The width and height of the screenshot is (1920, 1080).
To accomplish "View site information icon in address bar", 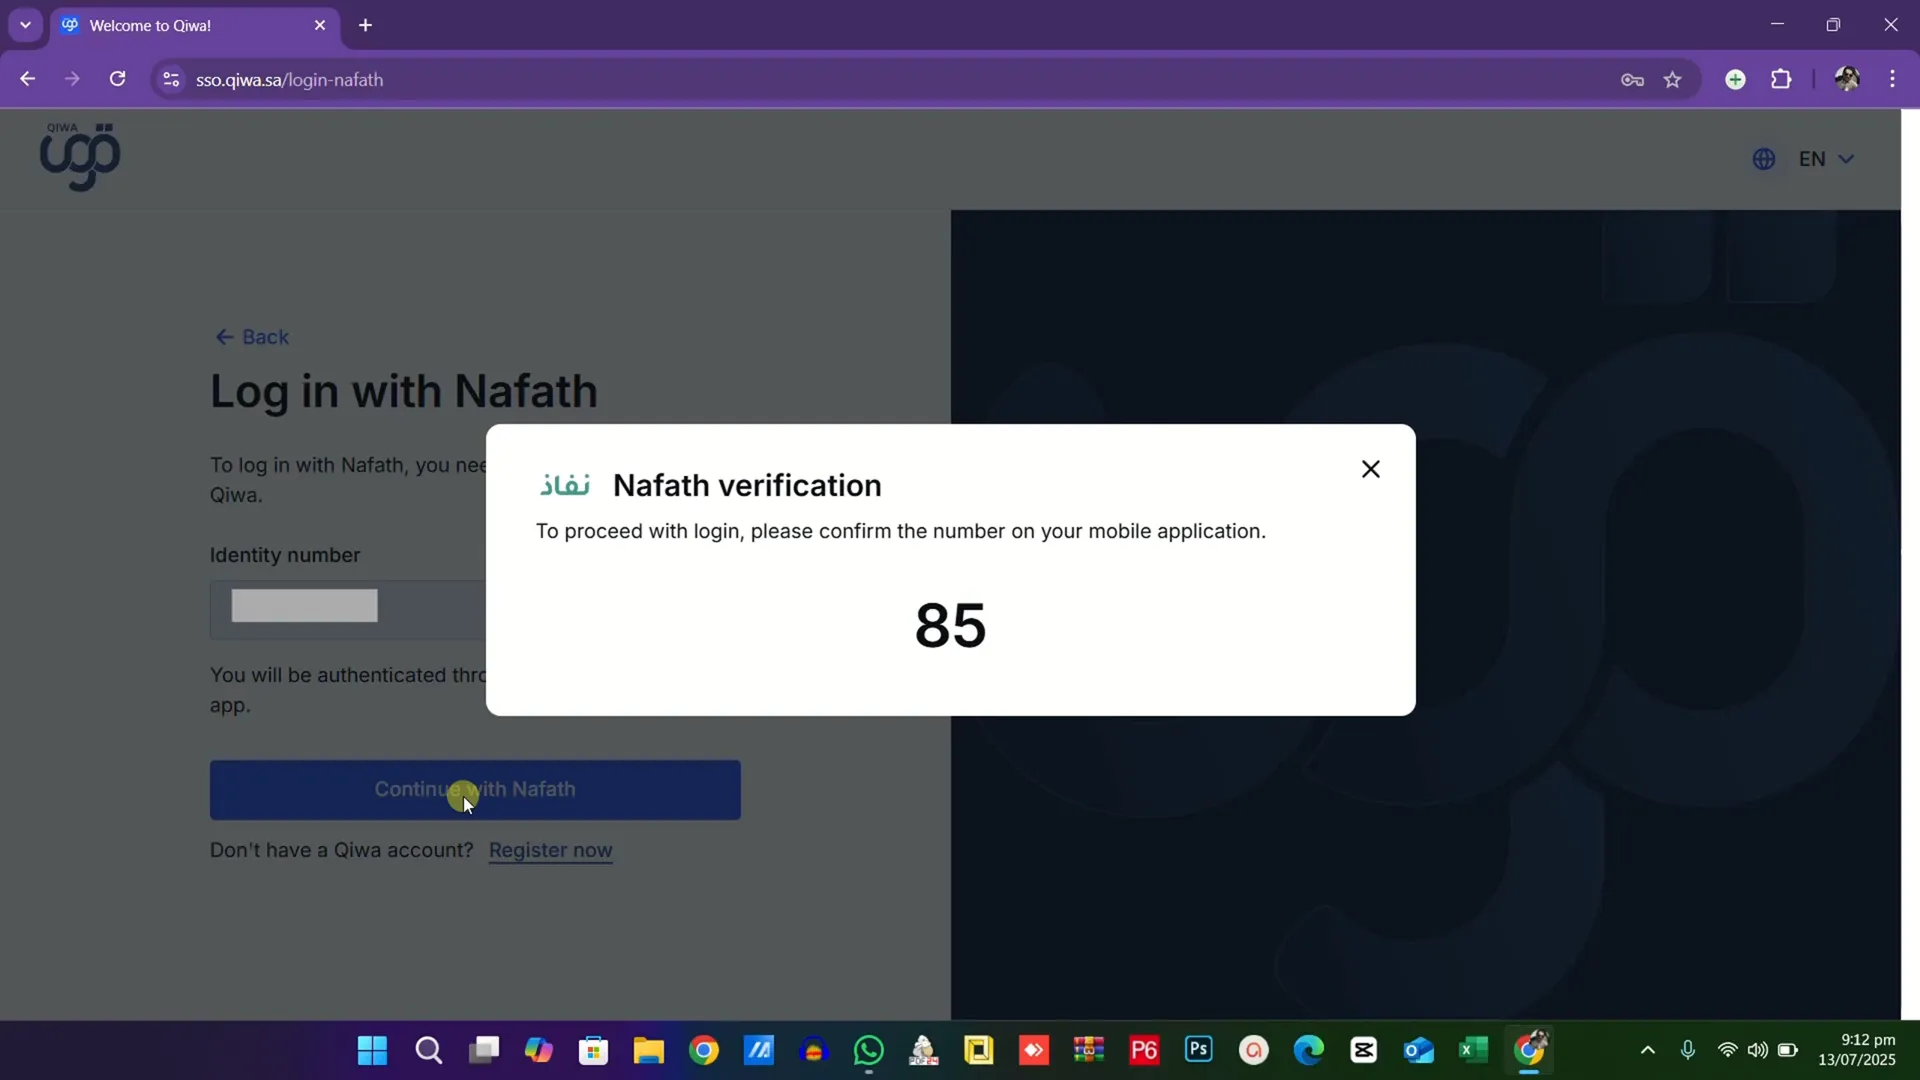I will pos(171,79).
